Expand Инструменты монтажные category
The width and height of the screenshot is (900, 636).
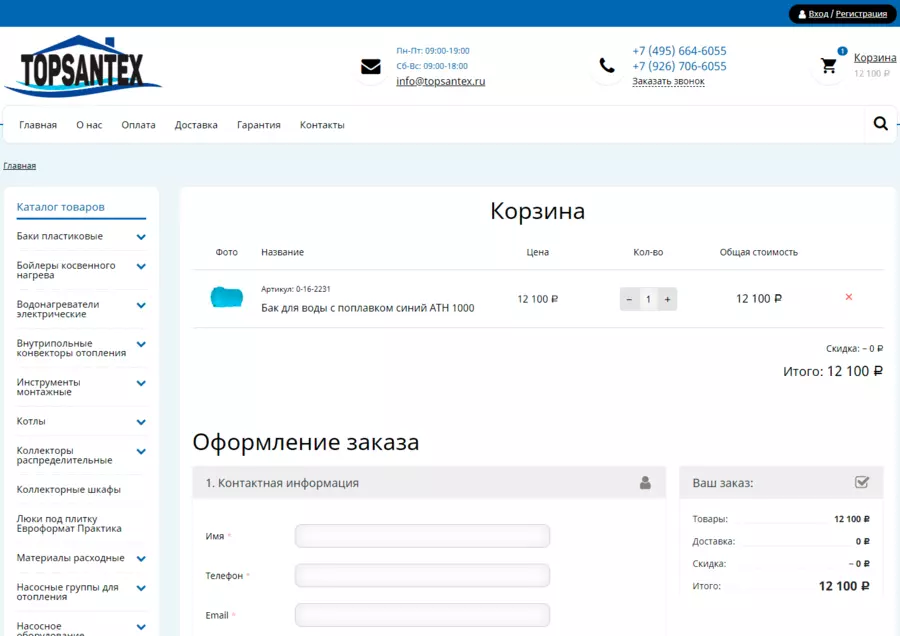coord(141,383)
